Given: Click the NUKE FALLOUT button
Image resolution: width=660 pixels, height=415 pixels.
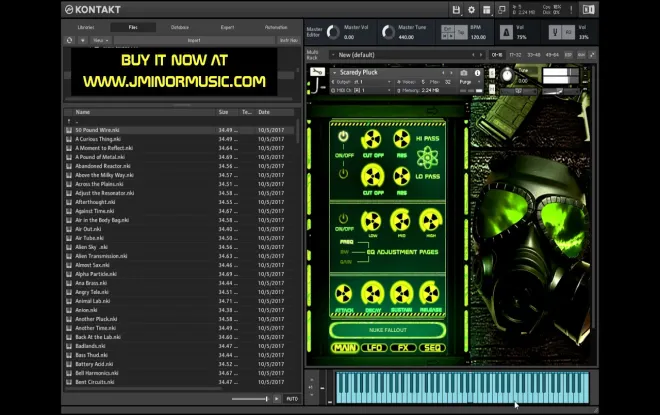Looking at the screenshot, I should (x=387, y=330).
